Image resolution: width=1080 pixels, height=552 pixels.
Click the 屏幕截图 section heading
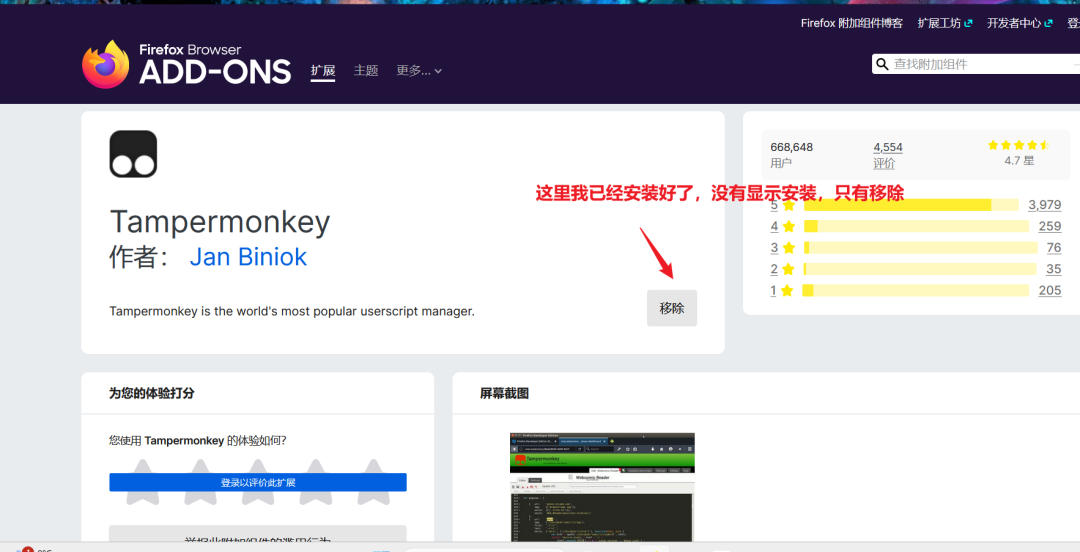point(504,393)
